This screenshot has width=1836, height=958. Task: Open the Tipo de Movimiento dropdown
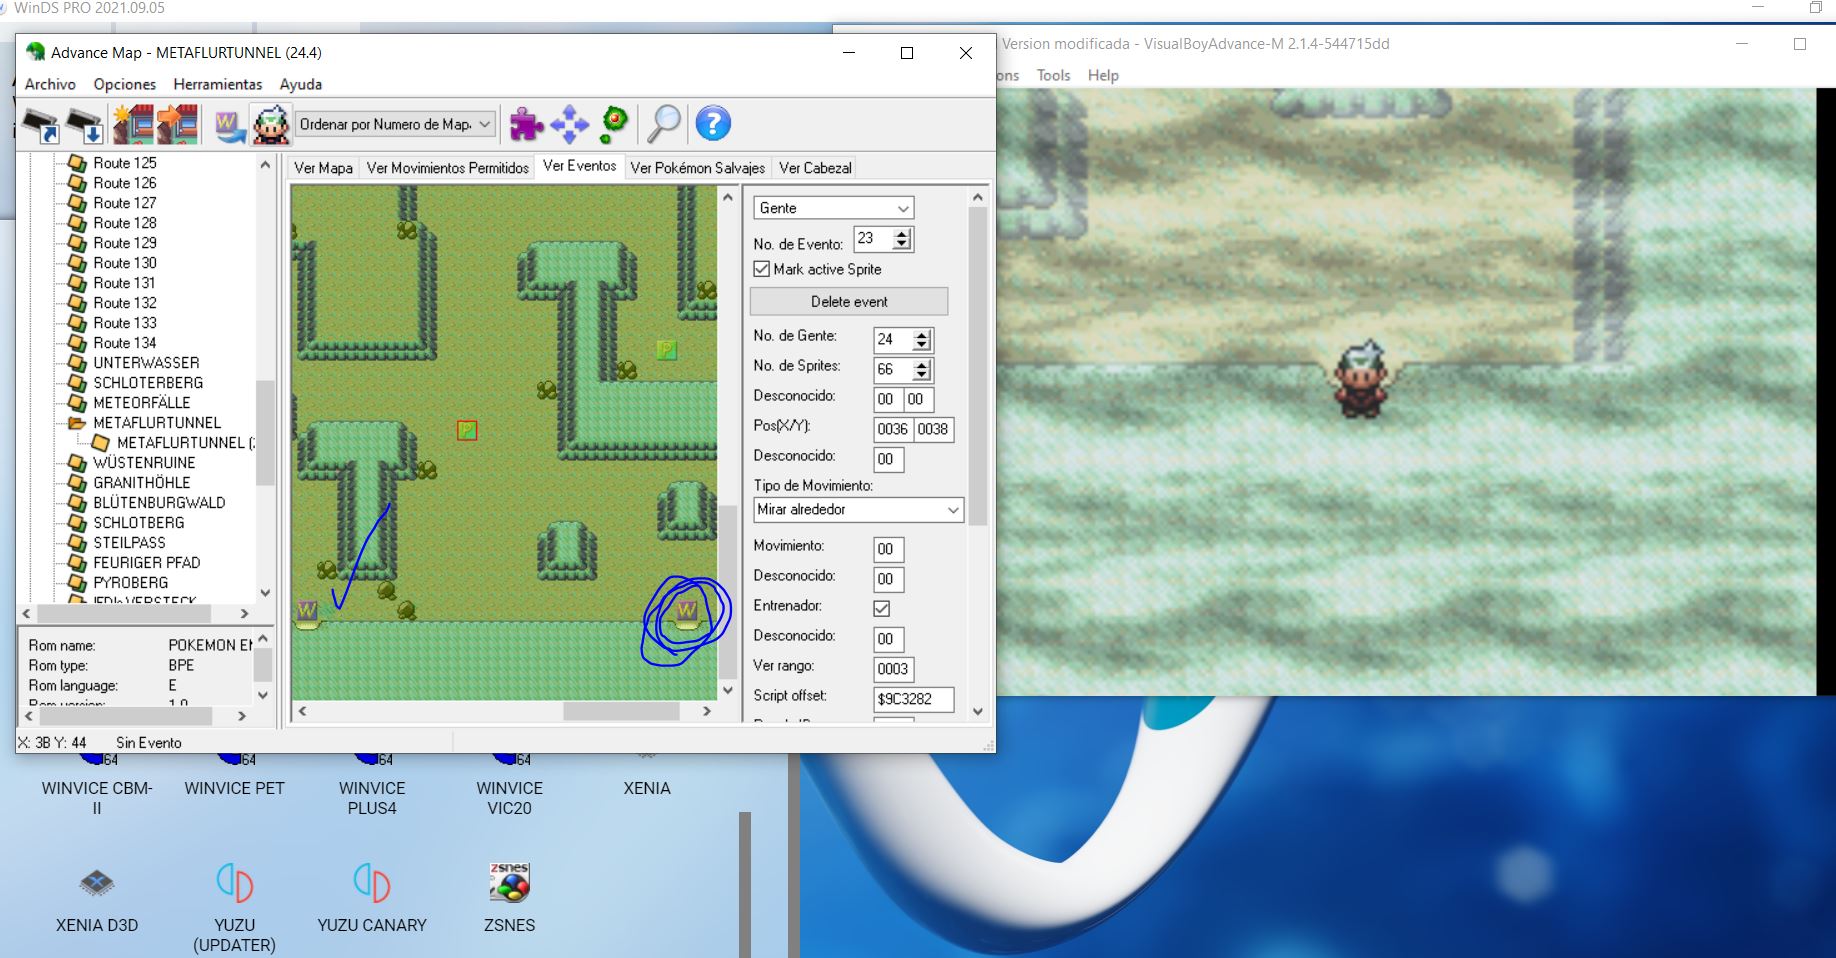pyautogui.click(x=857, y=510)
